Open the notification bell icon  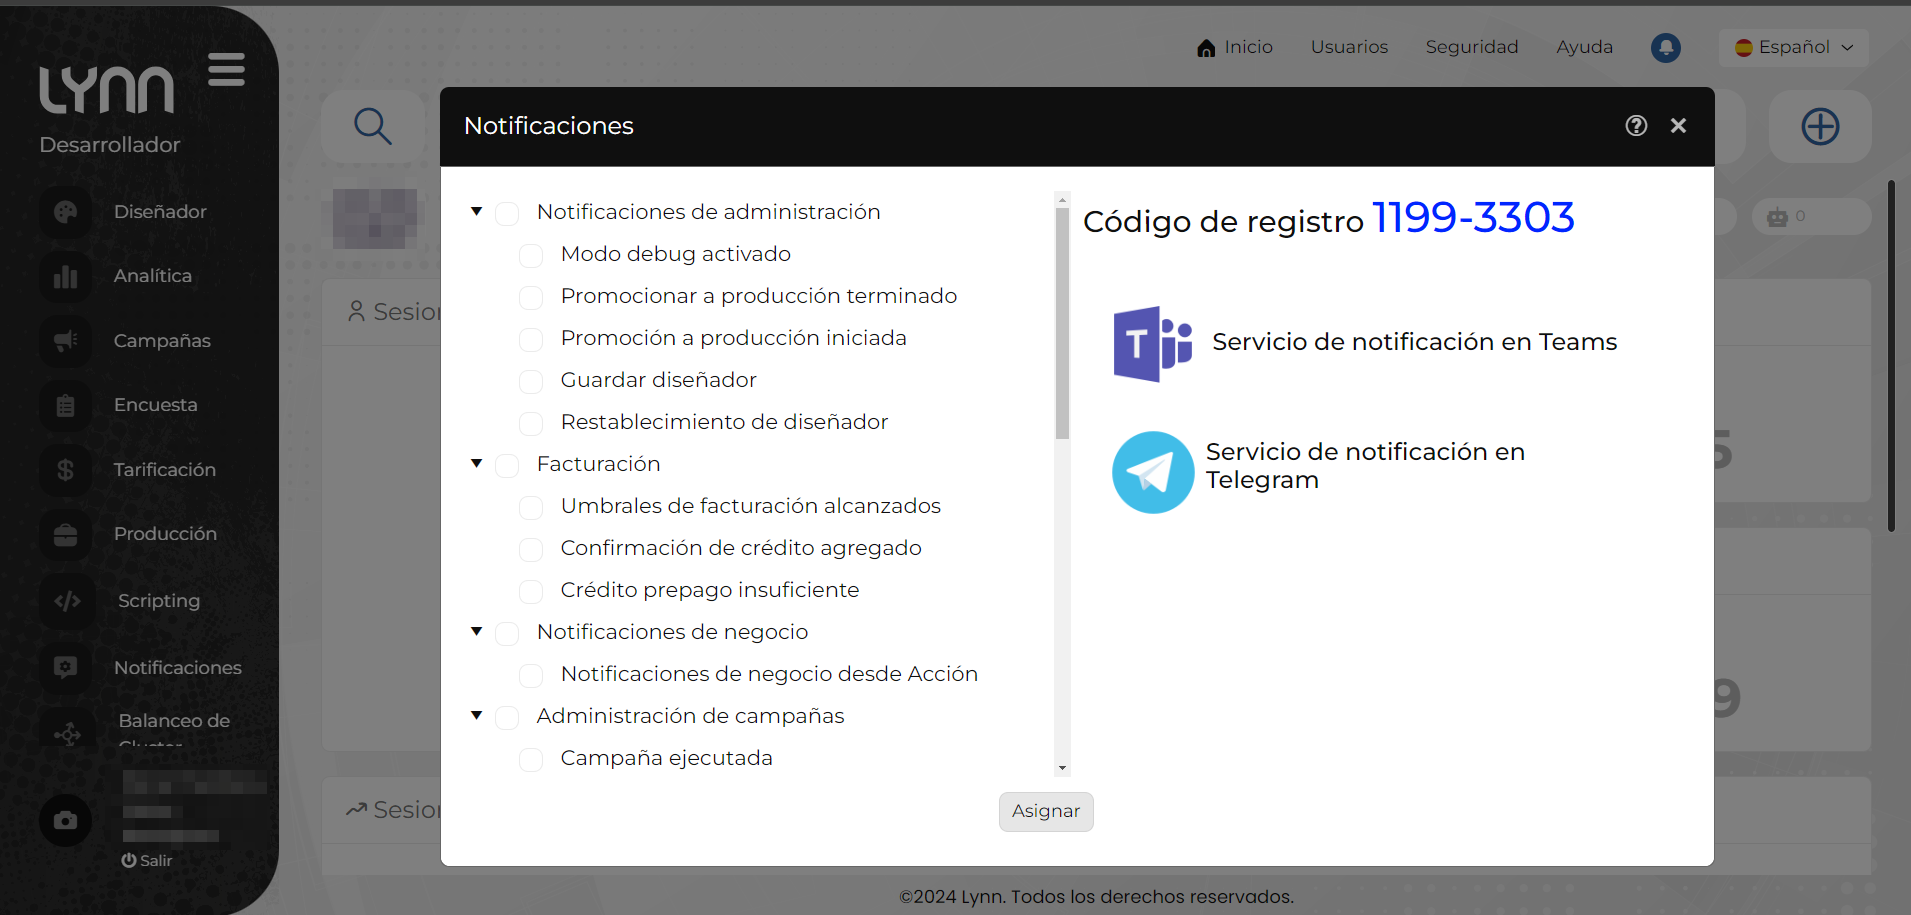pyautogui.click(x=1666, y=47)
